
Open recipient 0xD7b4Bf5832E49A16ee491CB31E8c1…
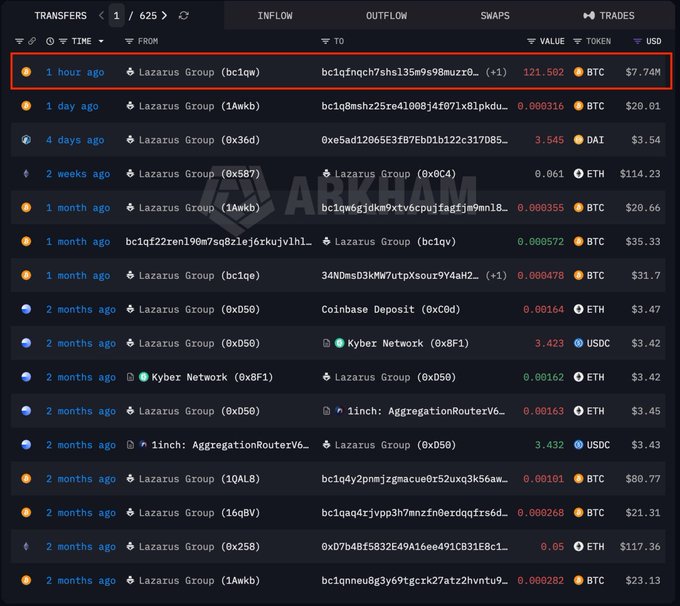click(414, 547)
